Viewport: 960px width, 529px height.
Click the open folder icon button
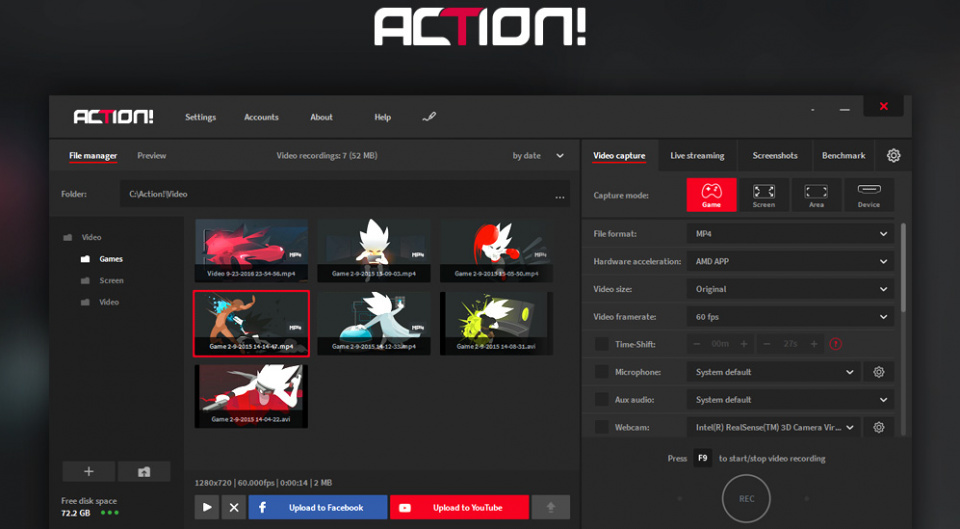(144, 471)
